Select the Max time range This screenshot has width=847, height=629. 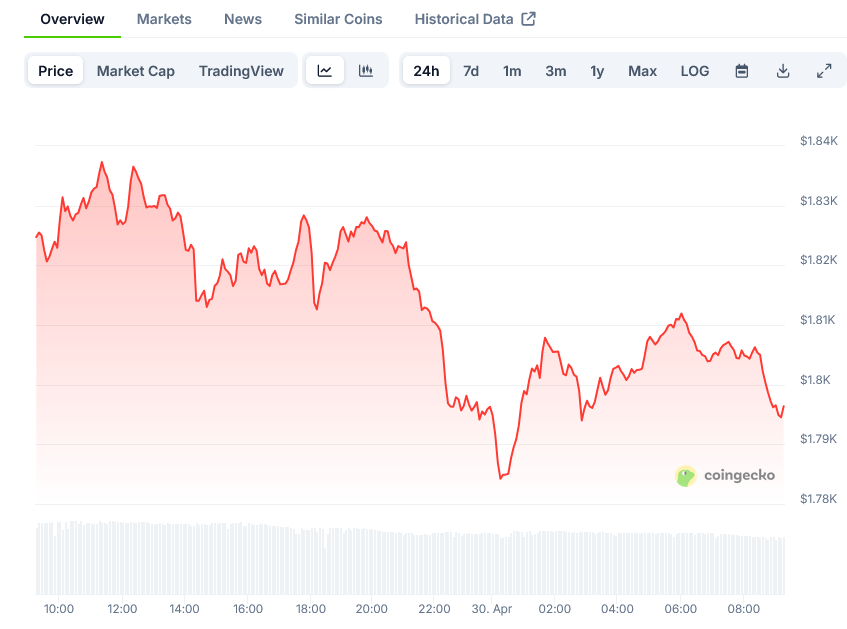pyautogui.click(x=643, y=71)
